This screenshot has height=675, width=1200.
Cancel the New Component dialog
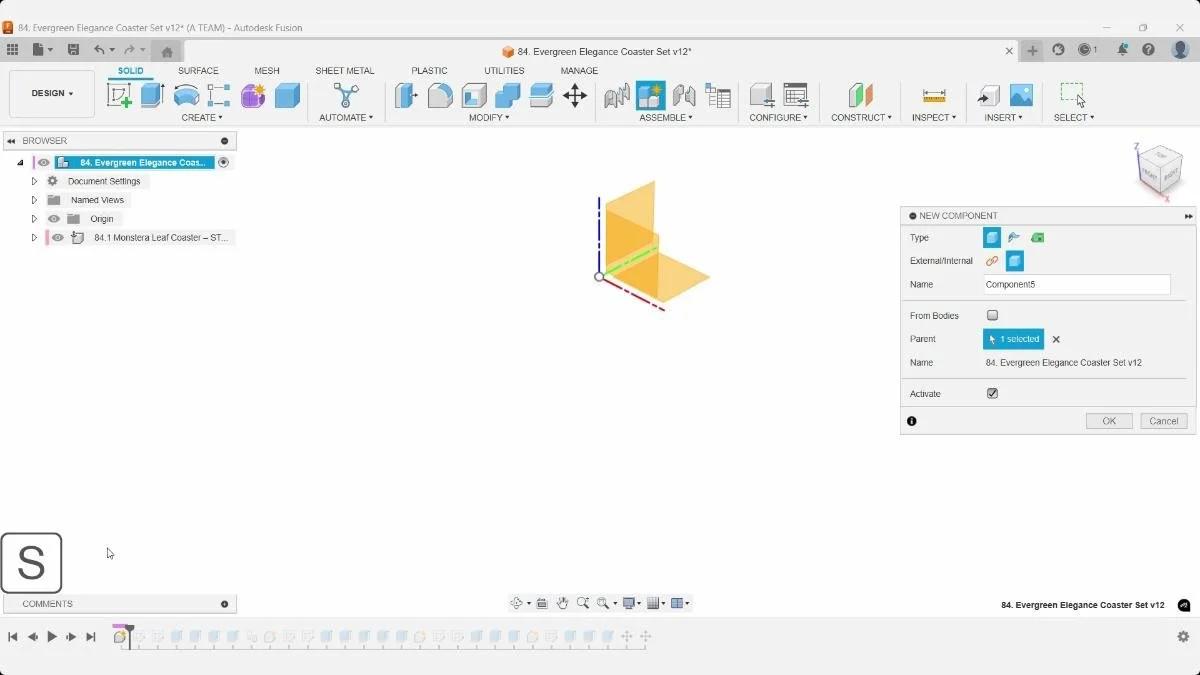(1164, 421)
